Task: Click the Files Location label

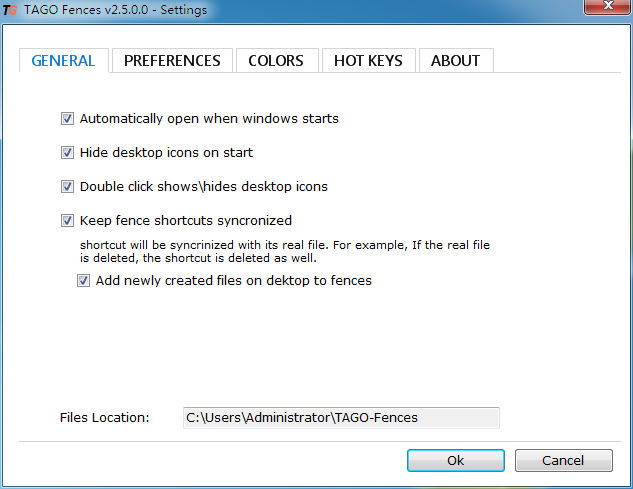Action: point(105,418)
